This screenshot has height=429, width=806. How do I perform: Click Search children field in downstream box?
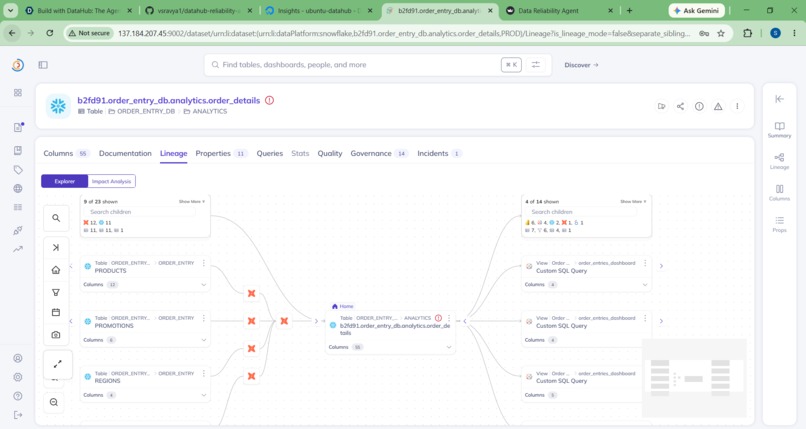click(x=581, y=212)
